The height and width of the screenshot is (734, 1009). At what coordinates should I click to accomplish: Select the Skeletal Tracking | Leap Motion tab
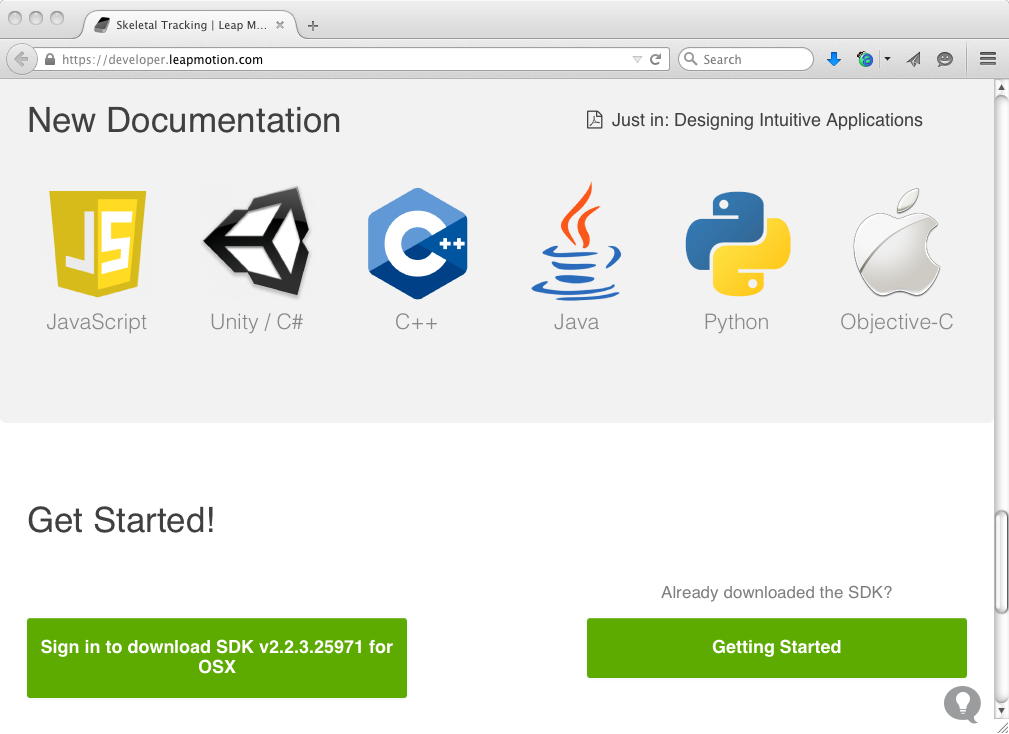click(190, 25)
